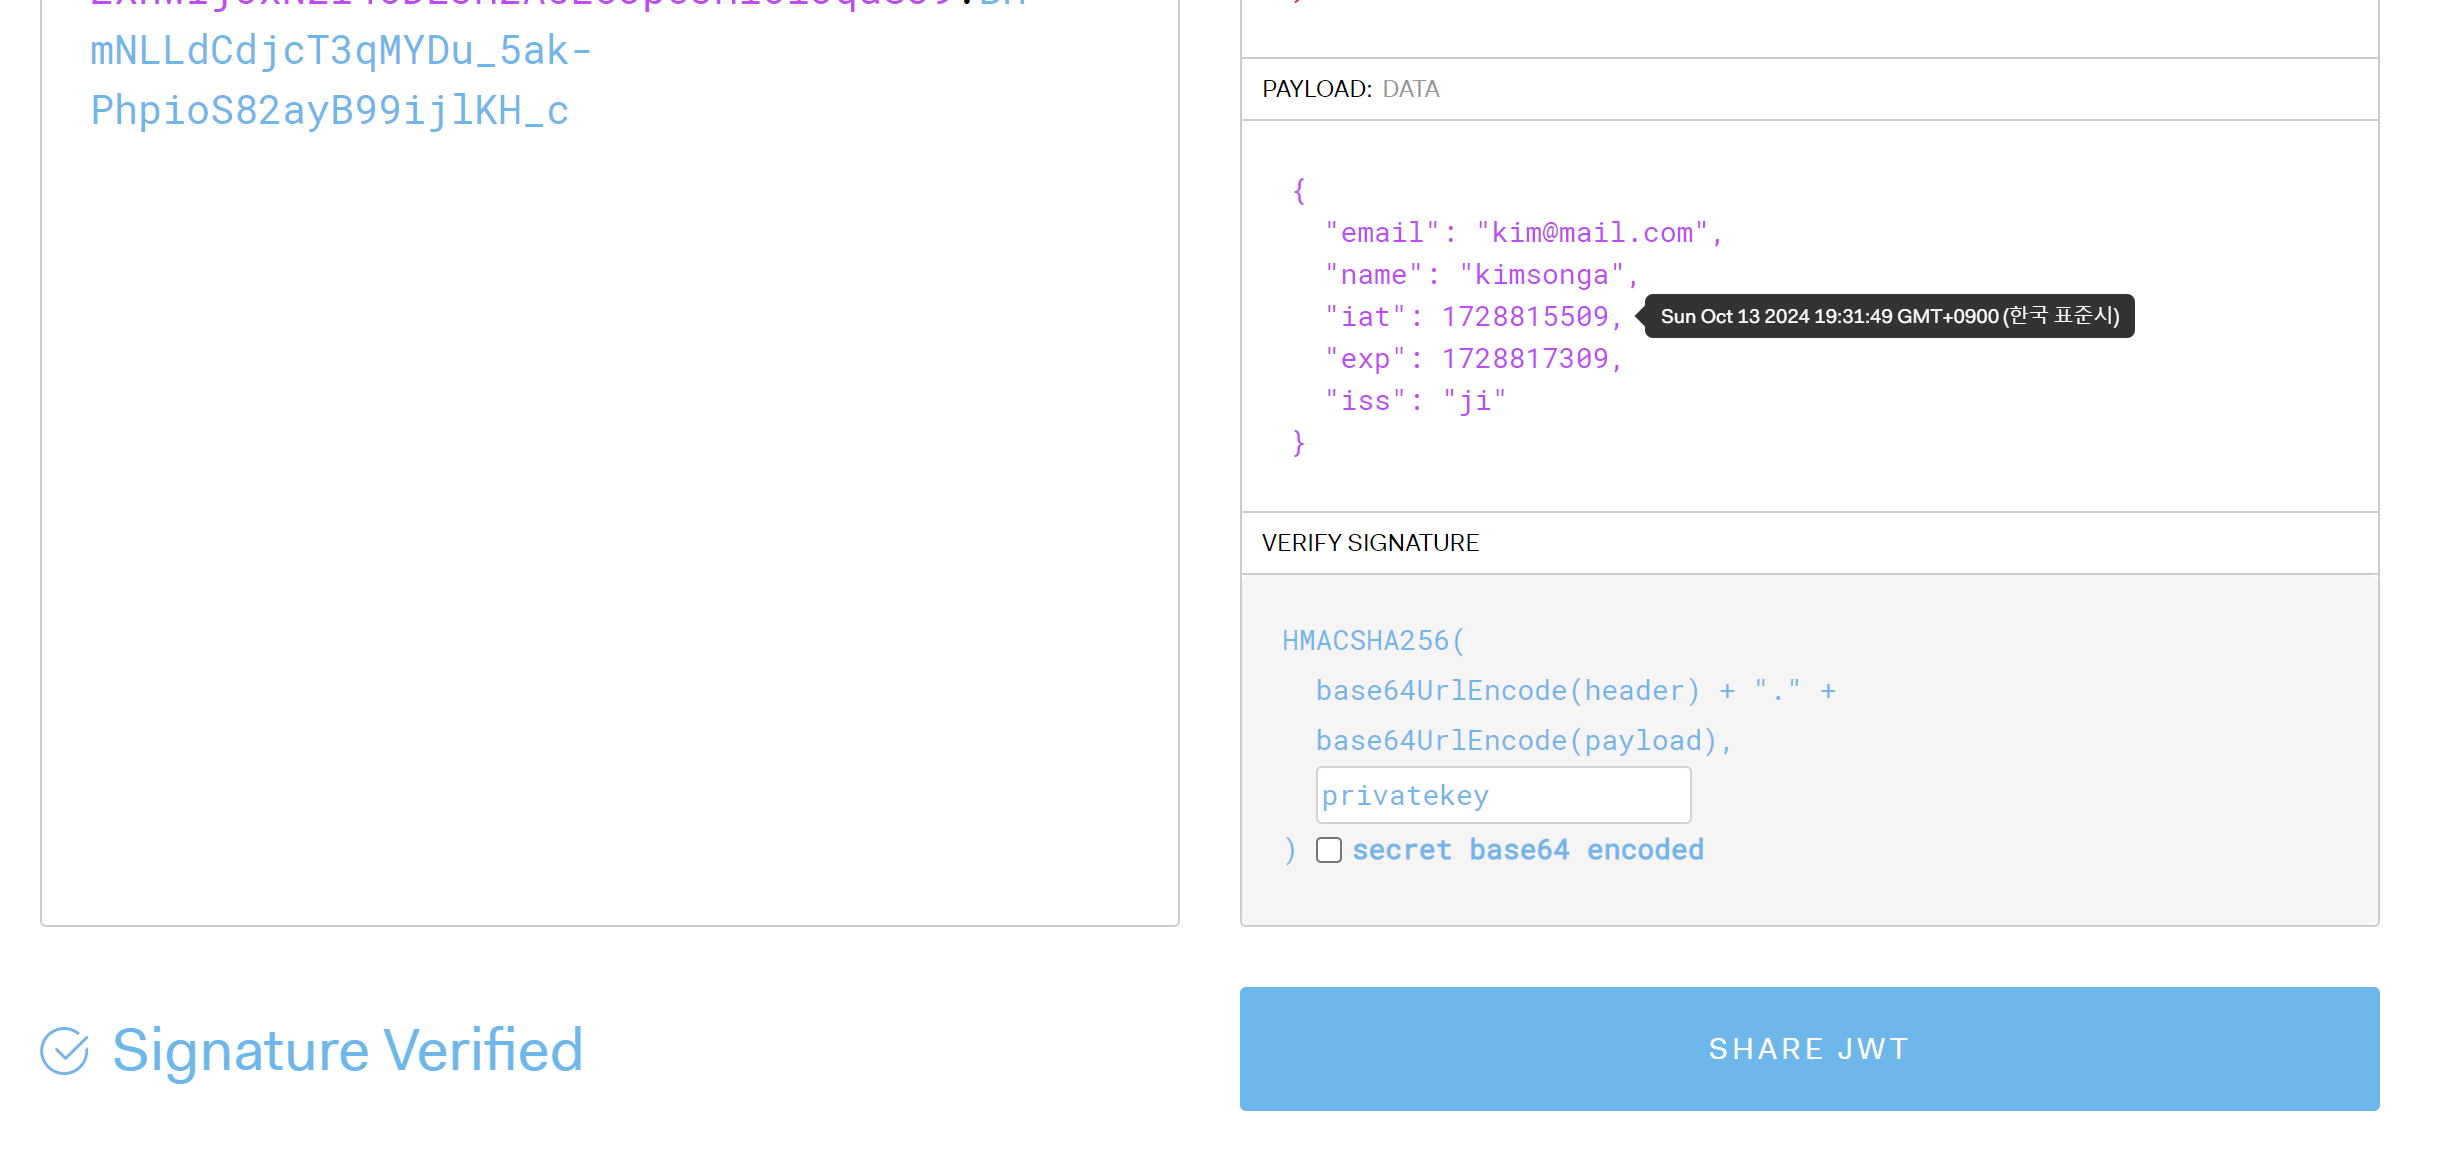The width and height of the screenshot is (2448, 1149).
Task: Click encoded token line mNLLdCdjcT3qMYDu_5ak-
Action: coord(340,50)
